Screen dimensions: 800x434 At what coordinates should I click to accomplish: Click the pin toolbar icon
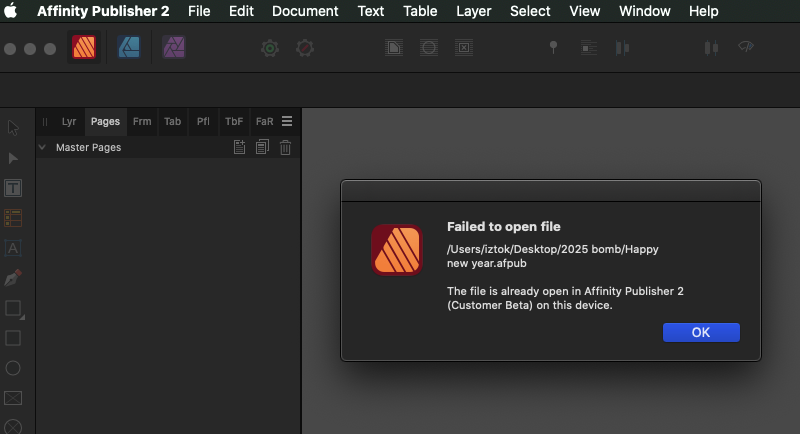tap(553, 47)
